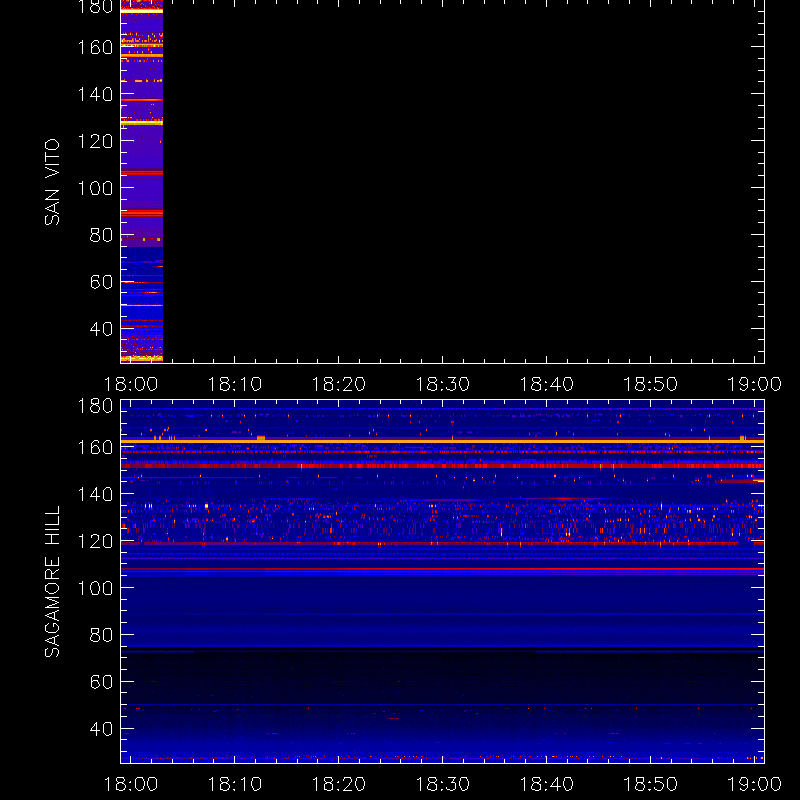Click 19:00 under the San Vito plot
The image size is (800, 800).
click(x=754, y=384)
